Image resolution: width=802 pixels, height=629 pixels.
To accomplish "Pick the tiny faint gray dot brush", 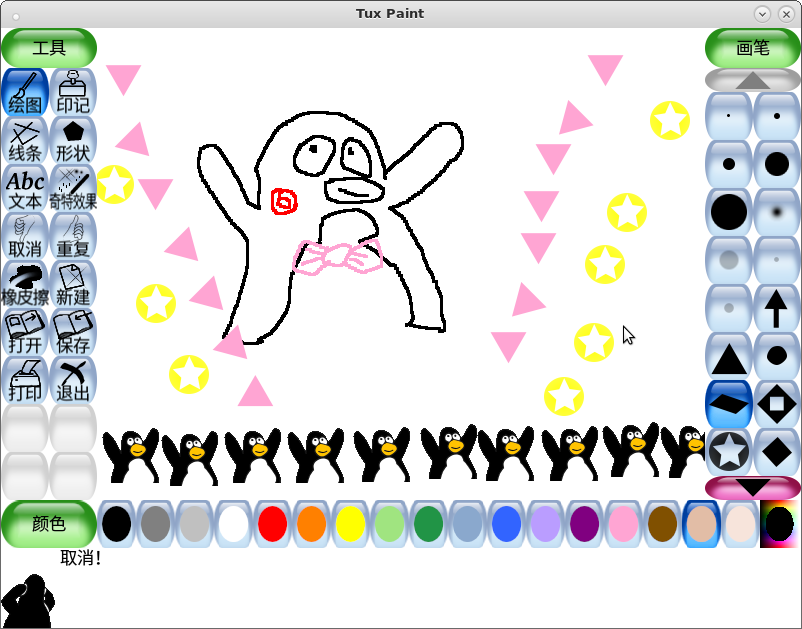I will coord(776,260).
